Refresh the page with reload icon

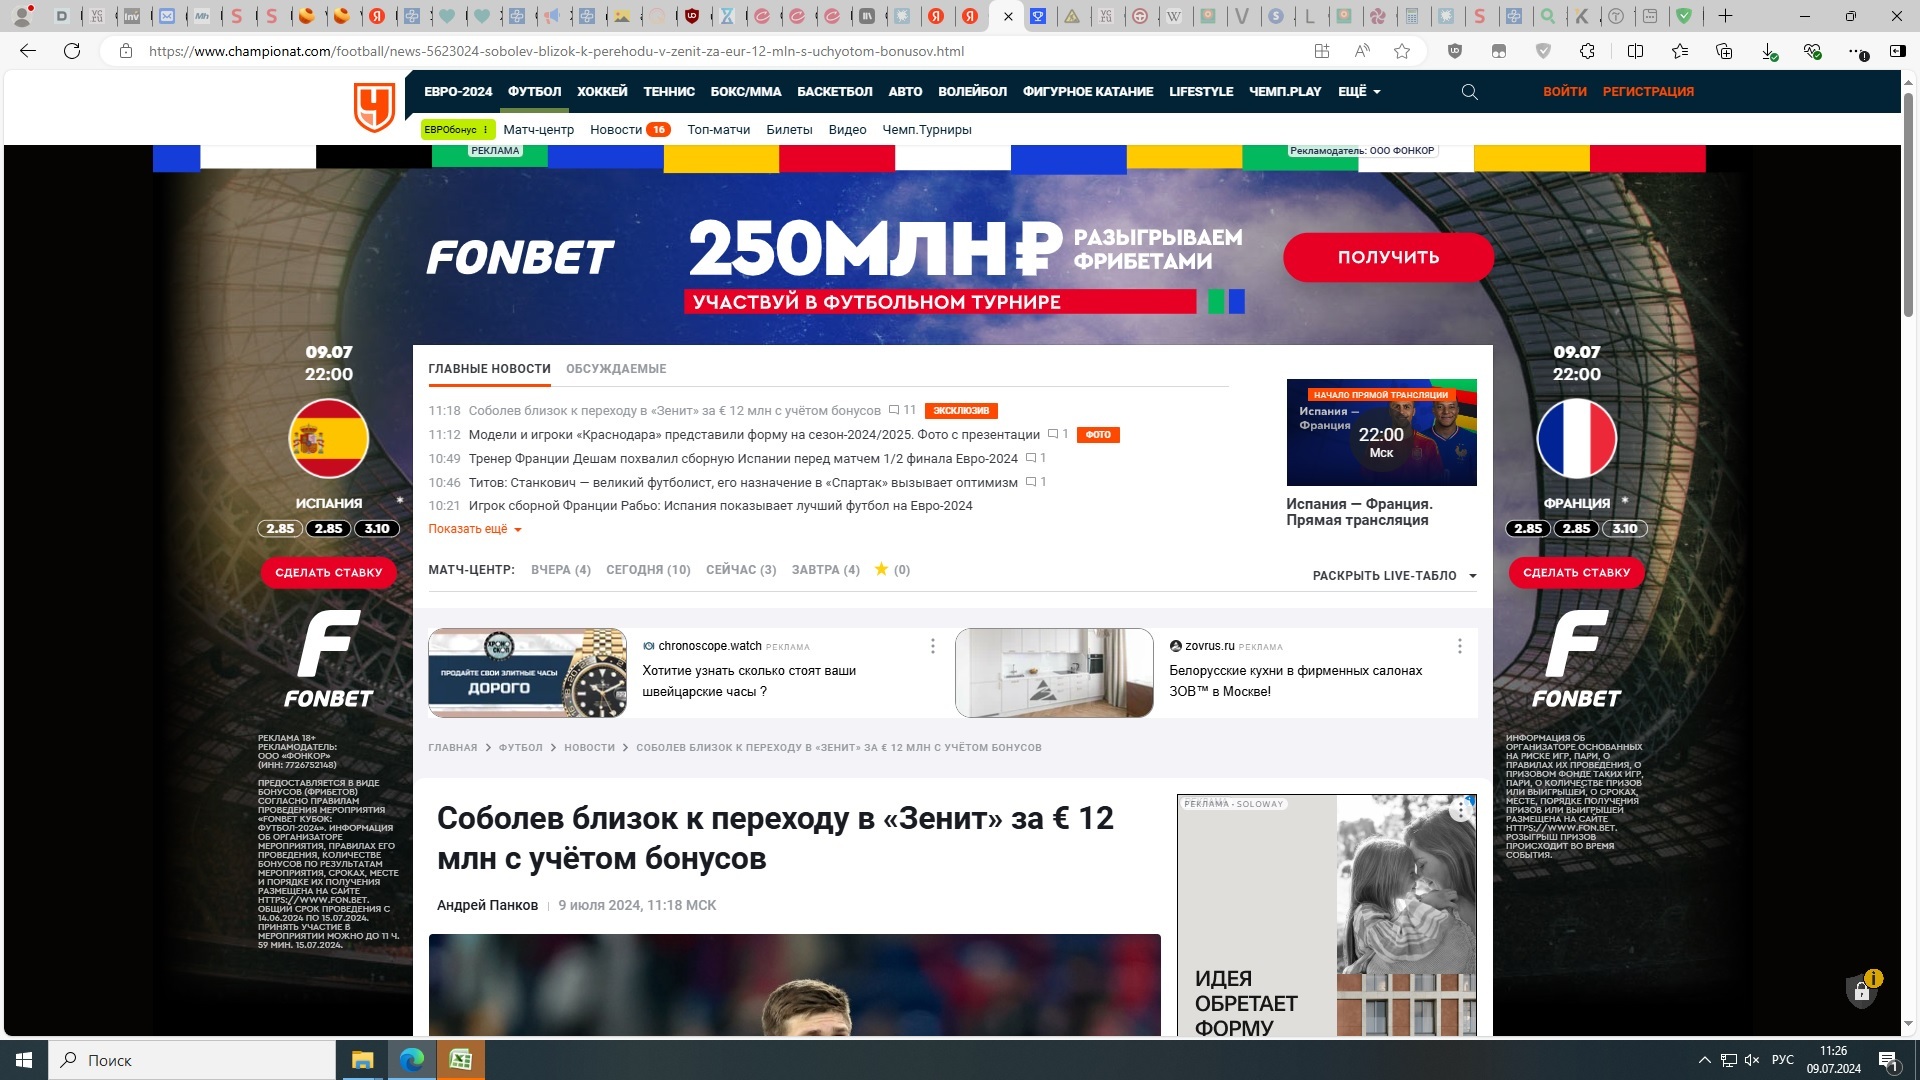coord(72,51)
